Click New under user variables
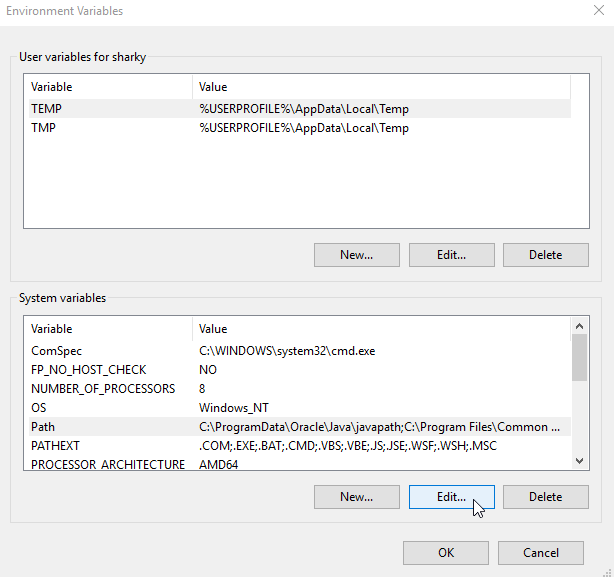The image size is (614, 577). pyautogui.click(x=356, y=255)
